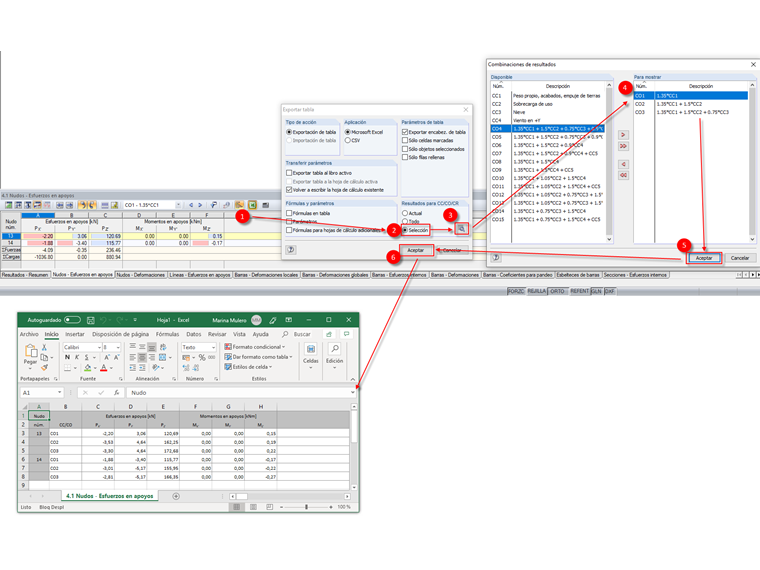The image size is (760, 570).
Task: Select the Actual radio button under Resultados para CC/CO/CR
Action: [405, 213]
